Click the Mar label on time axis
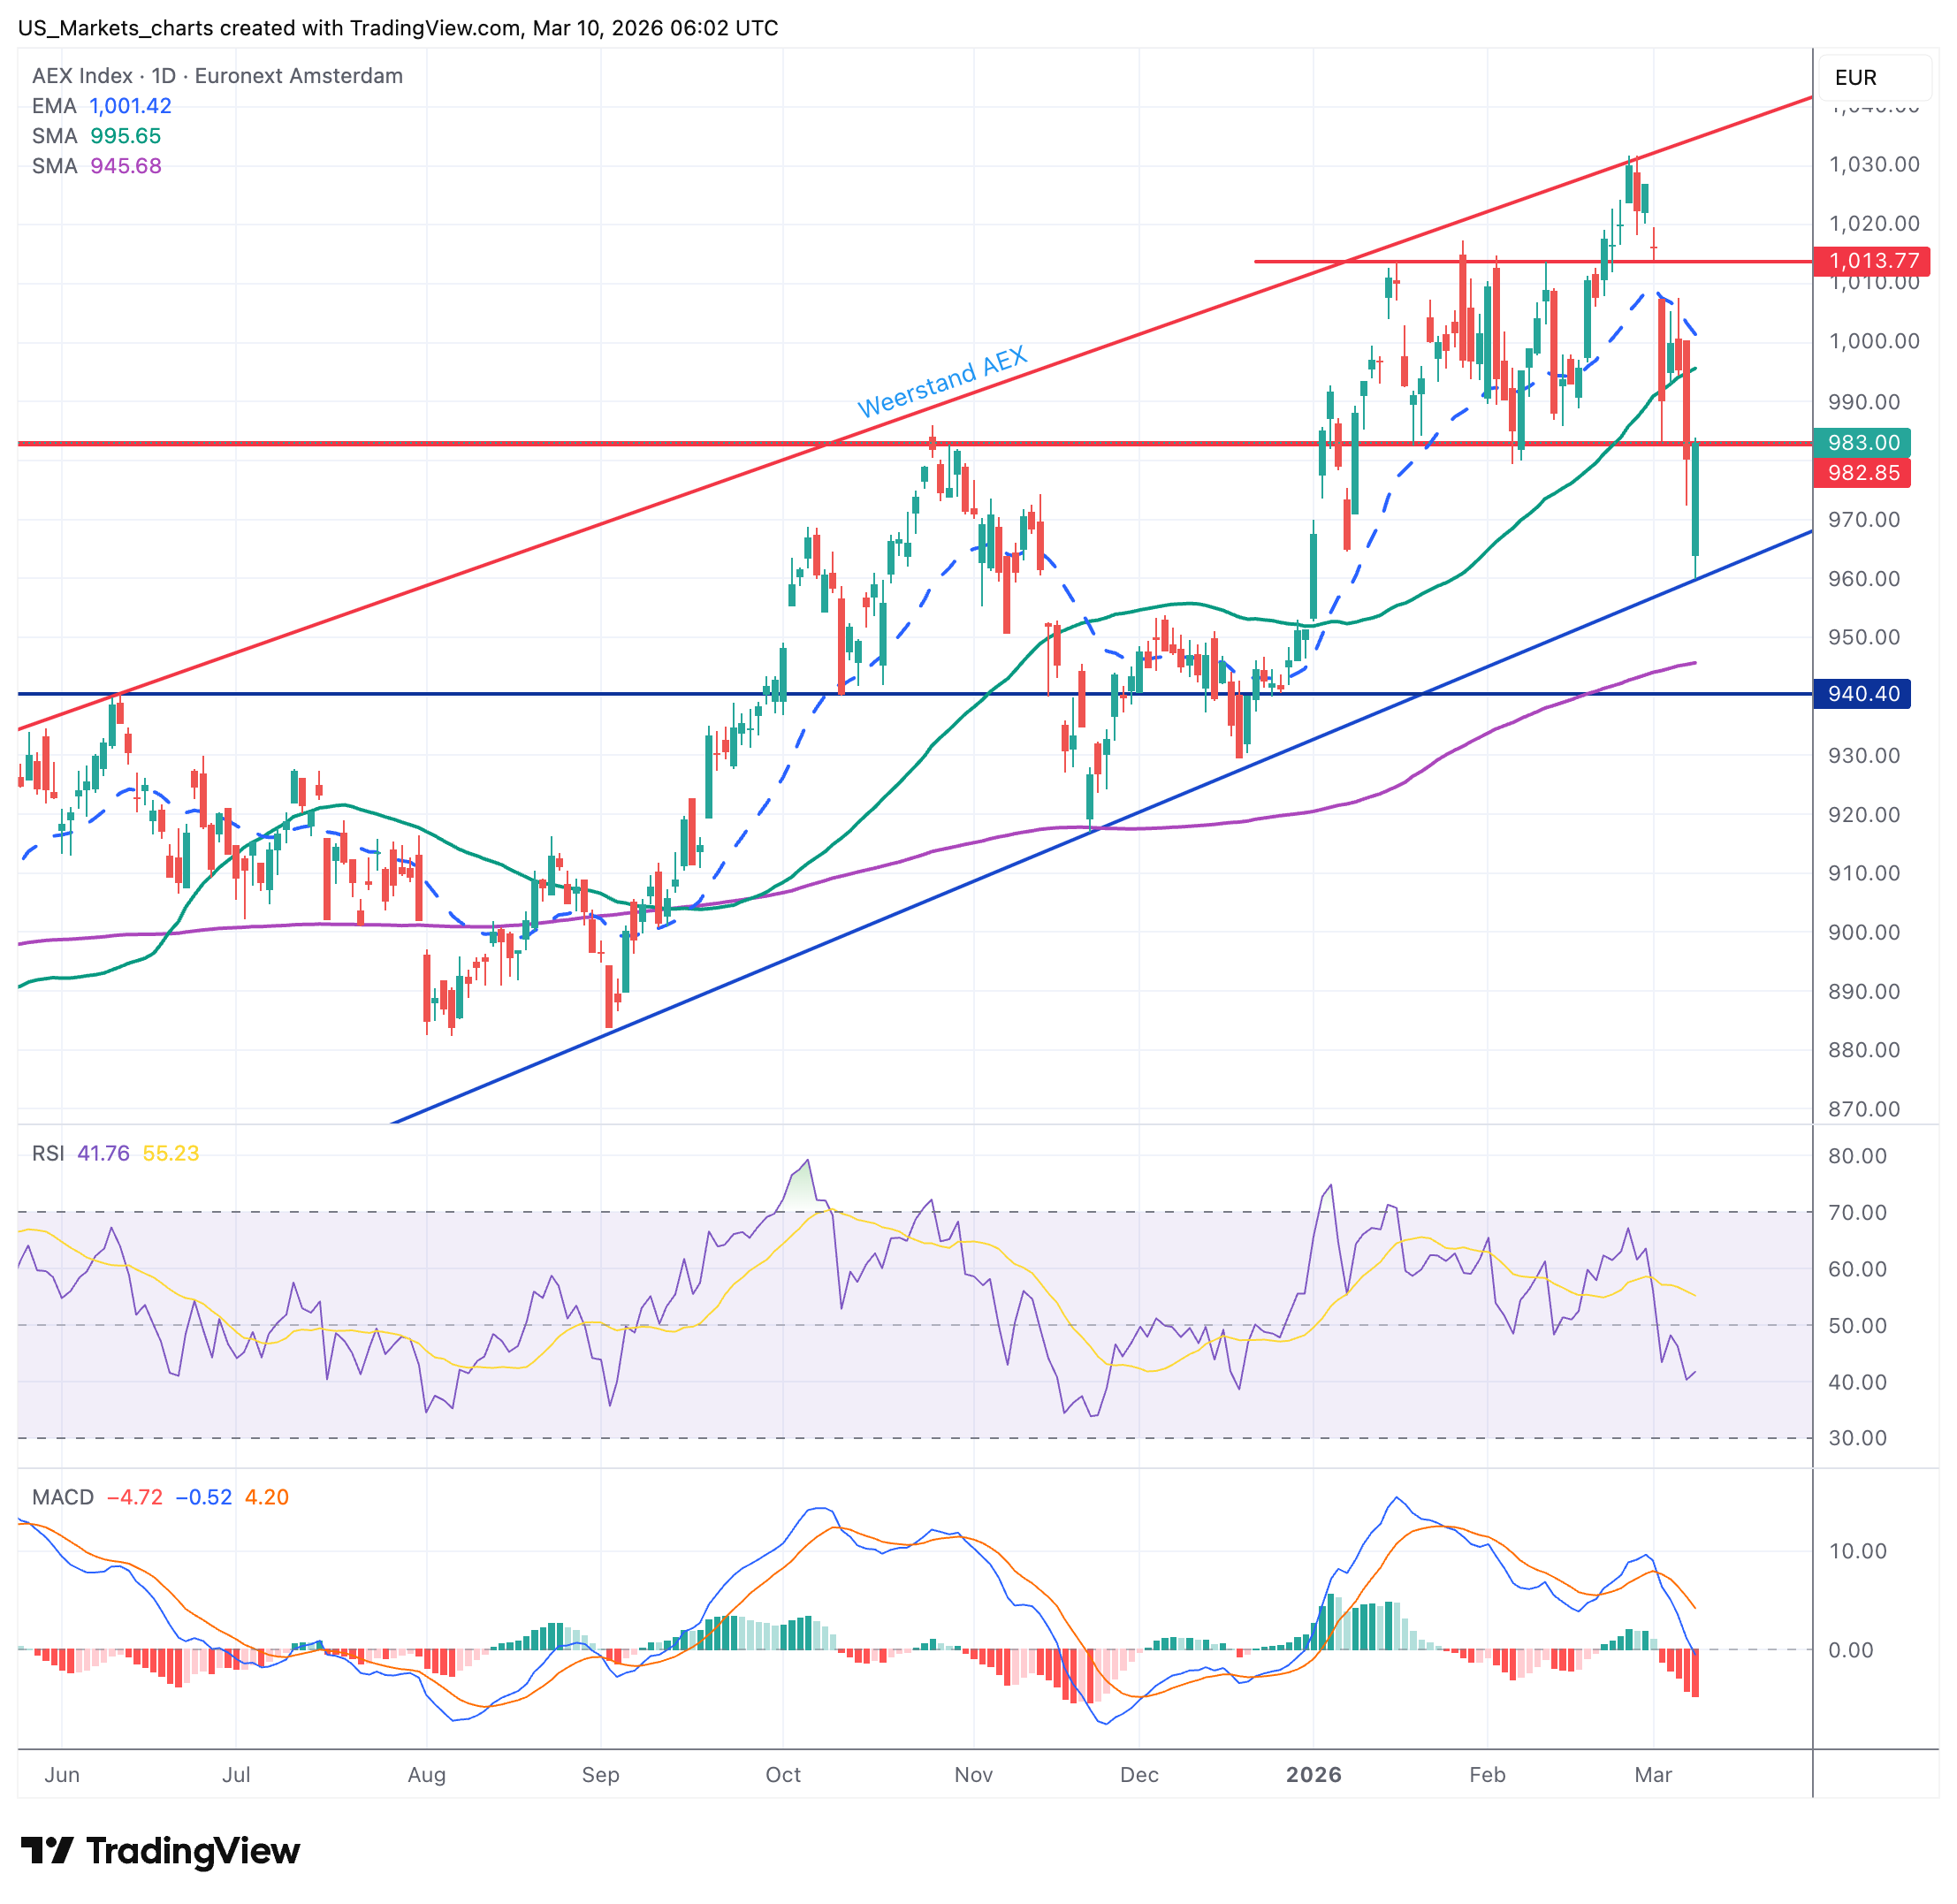This screenshot has width=1957, height=1904. tap(1652, 1774)
